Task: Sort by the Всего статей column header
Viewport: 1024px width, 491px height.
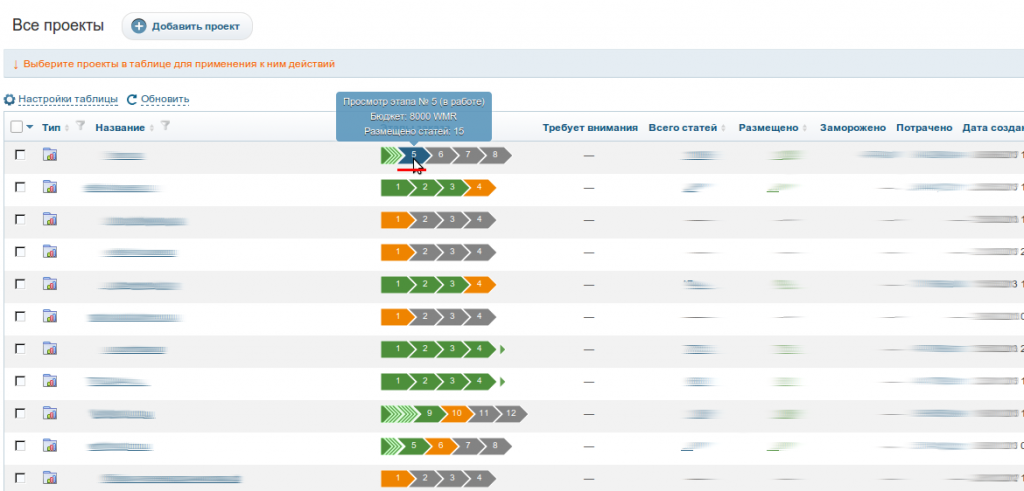Action: click(x=683, y=127)
